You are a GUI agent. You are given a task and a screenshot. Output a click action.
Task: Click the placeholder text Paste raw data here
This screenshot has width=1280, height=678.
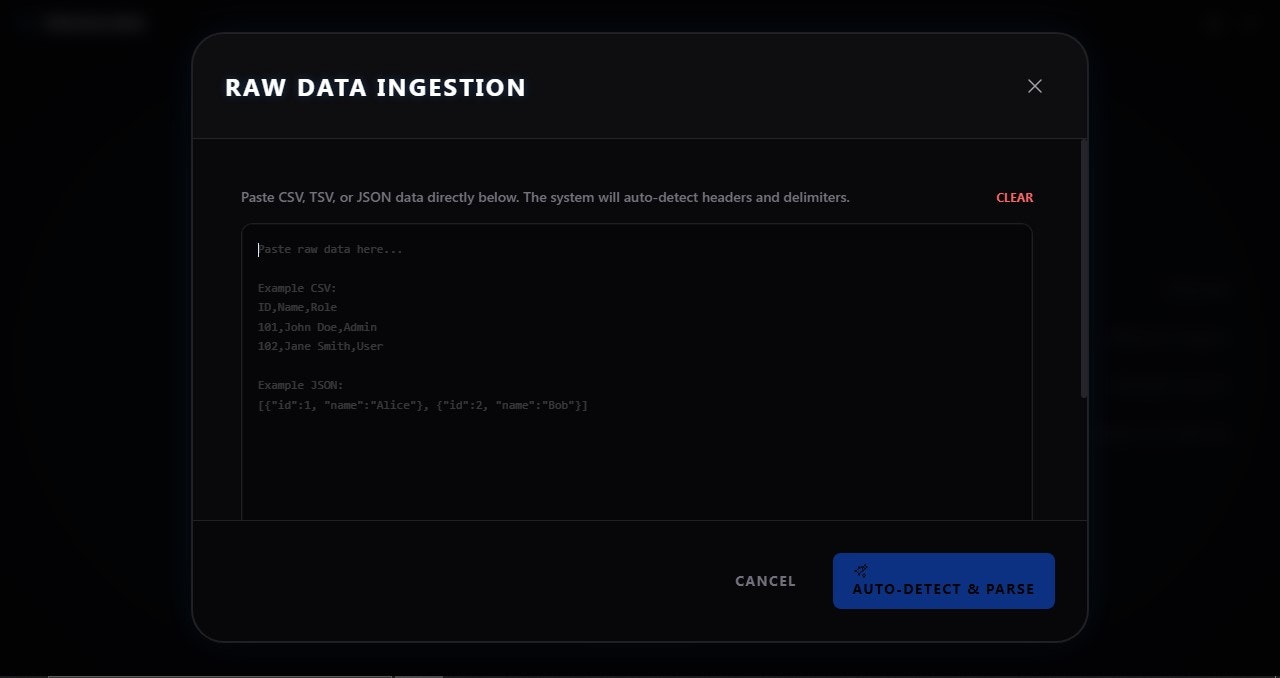tap(329, 249)
